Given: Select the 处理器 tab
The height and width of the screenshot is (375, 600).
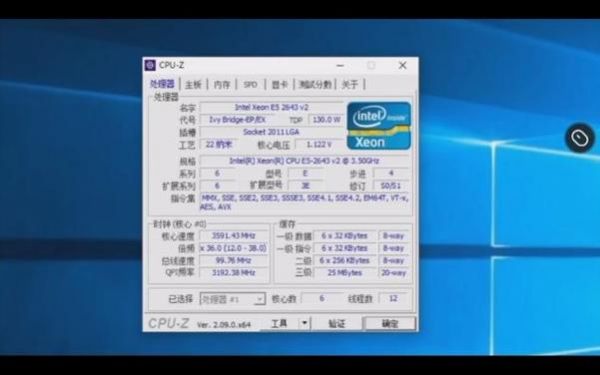Looking at the screenshot, I should pyautogui.click(x=162, y=84).
